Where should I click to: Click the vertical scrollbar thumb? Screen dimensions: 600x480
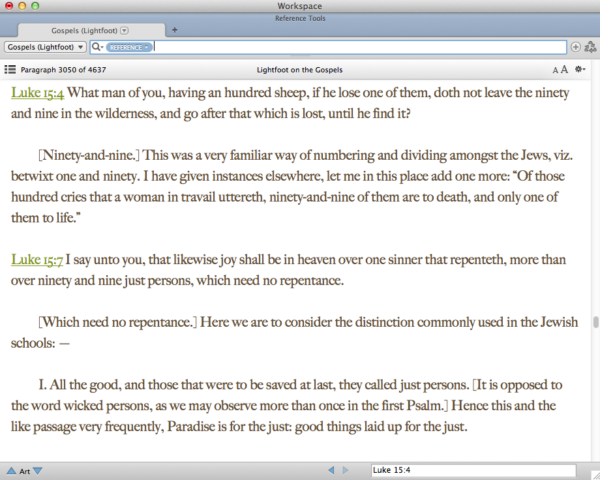coord(595,322)
